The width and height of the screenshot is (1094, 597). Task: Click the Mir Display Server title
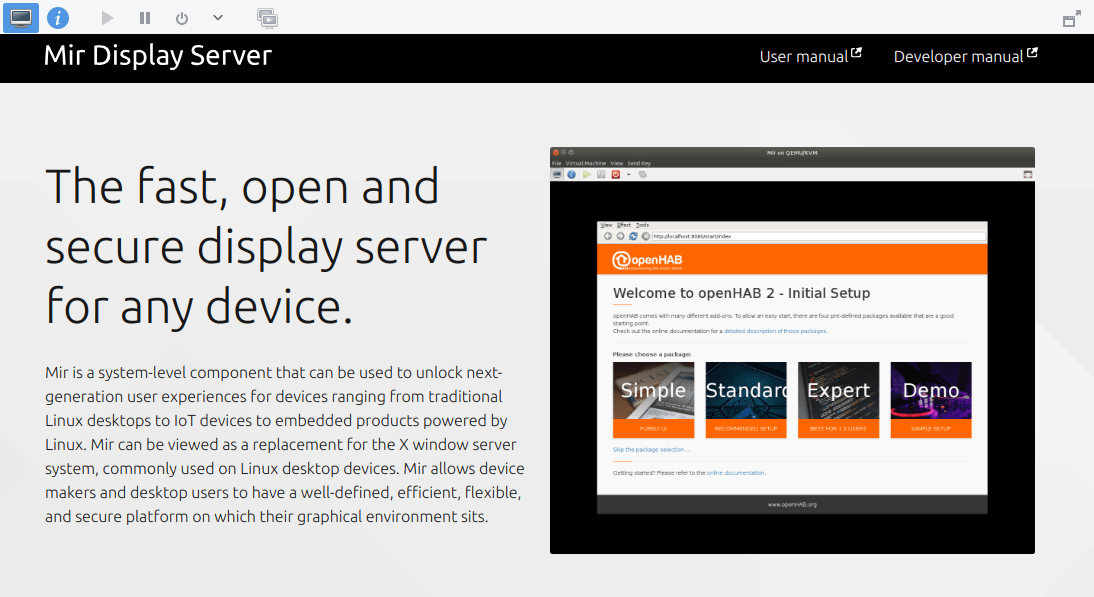pyautogui.click(x=158, y=55)
